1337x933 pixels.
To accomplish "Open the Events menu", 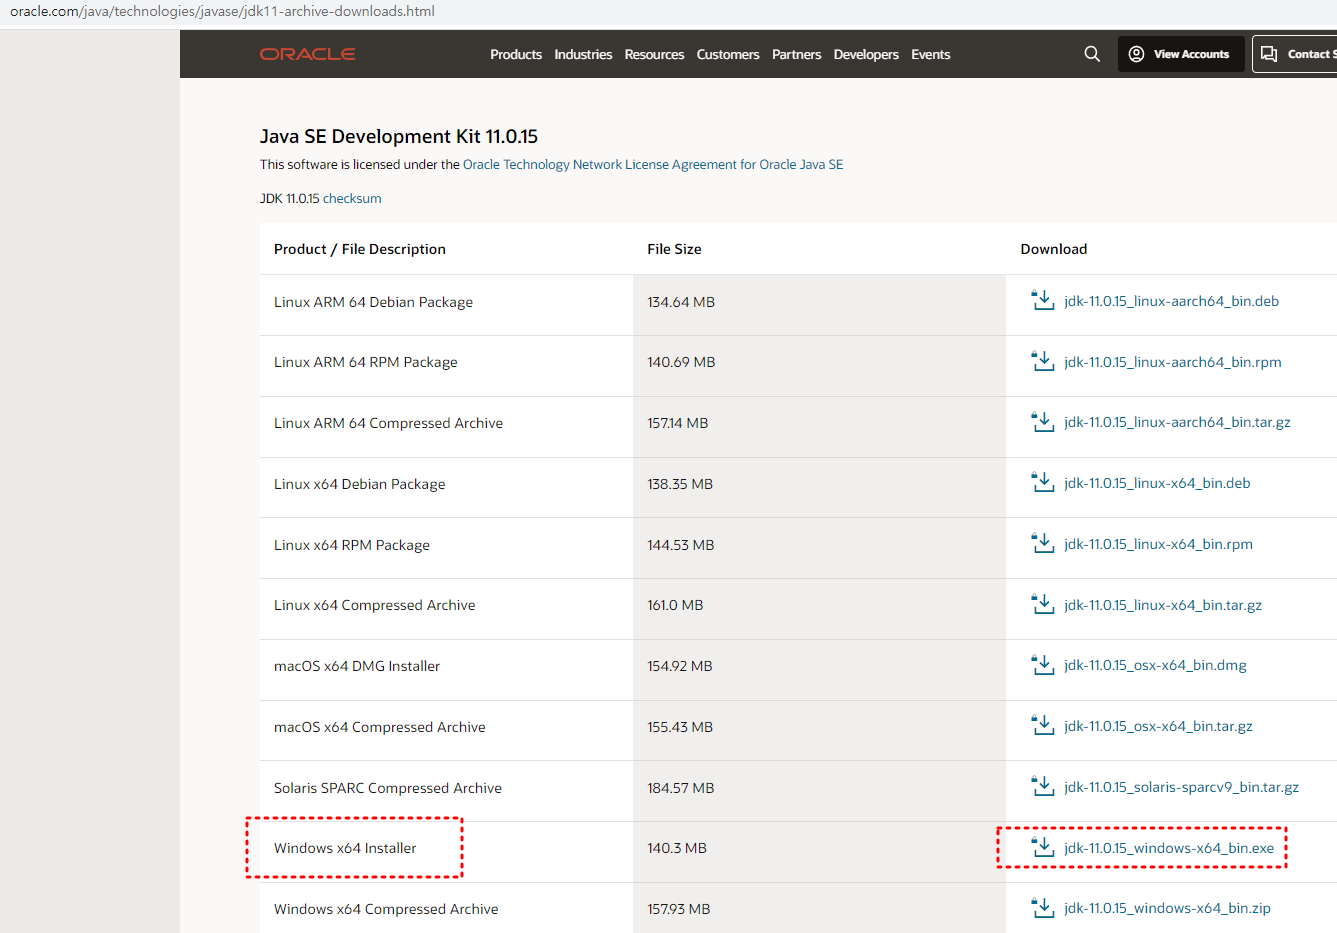I will coord(930,54).
